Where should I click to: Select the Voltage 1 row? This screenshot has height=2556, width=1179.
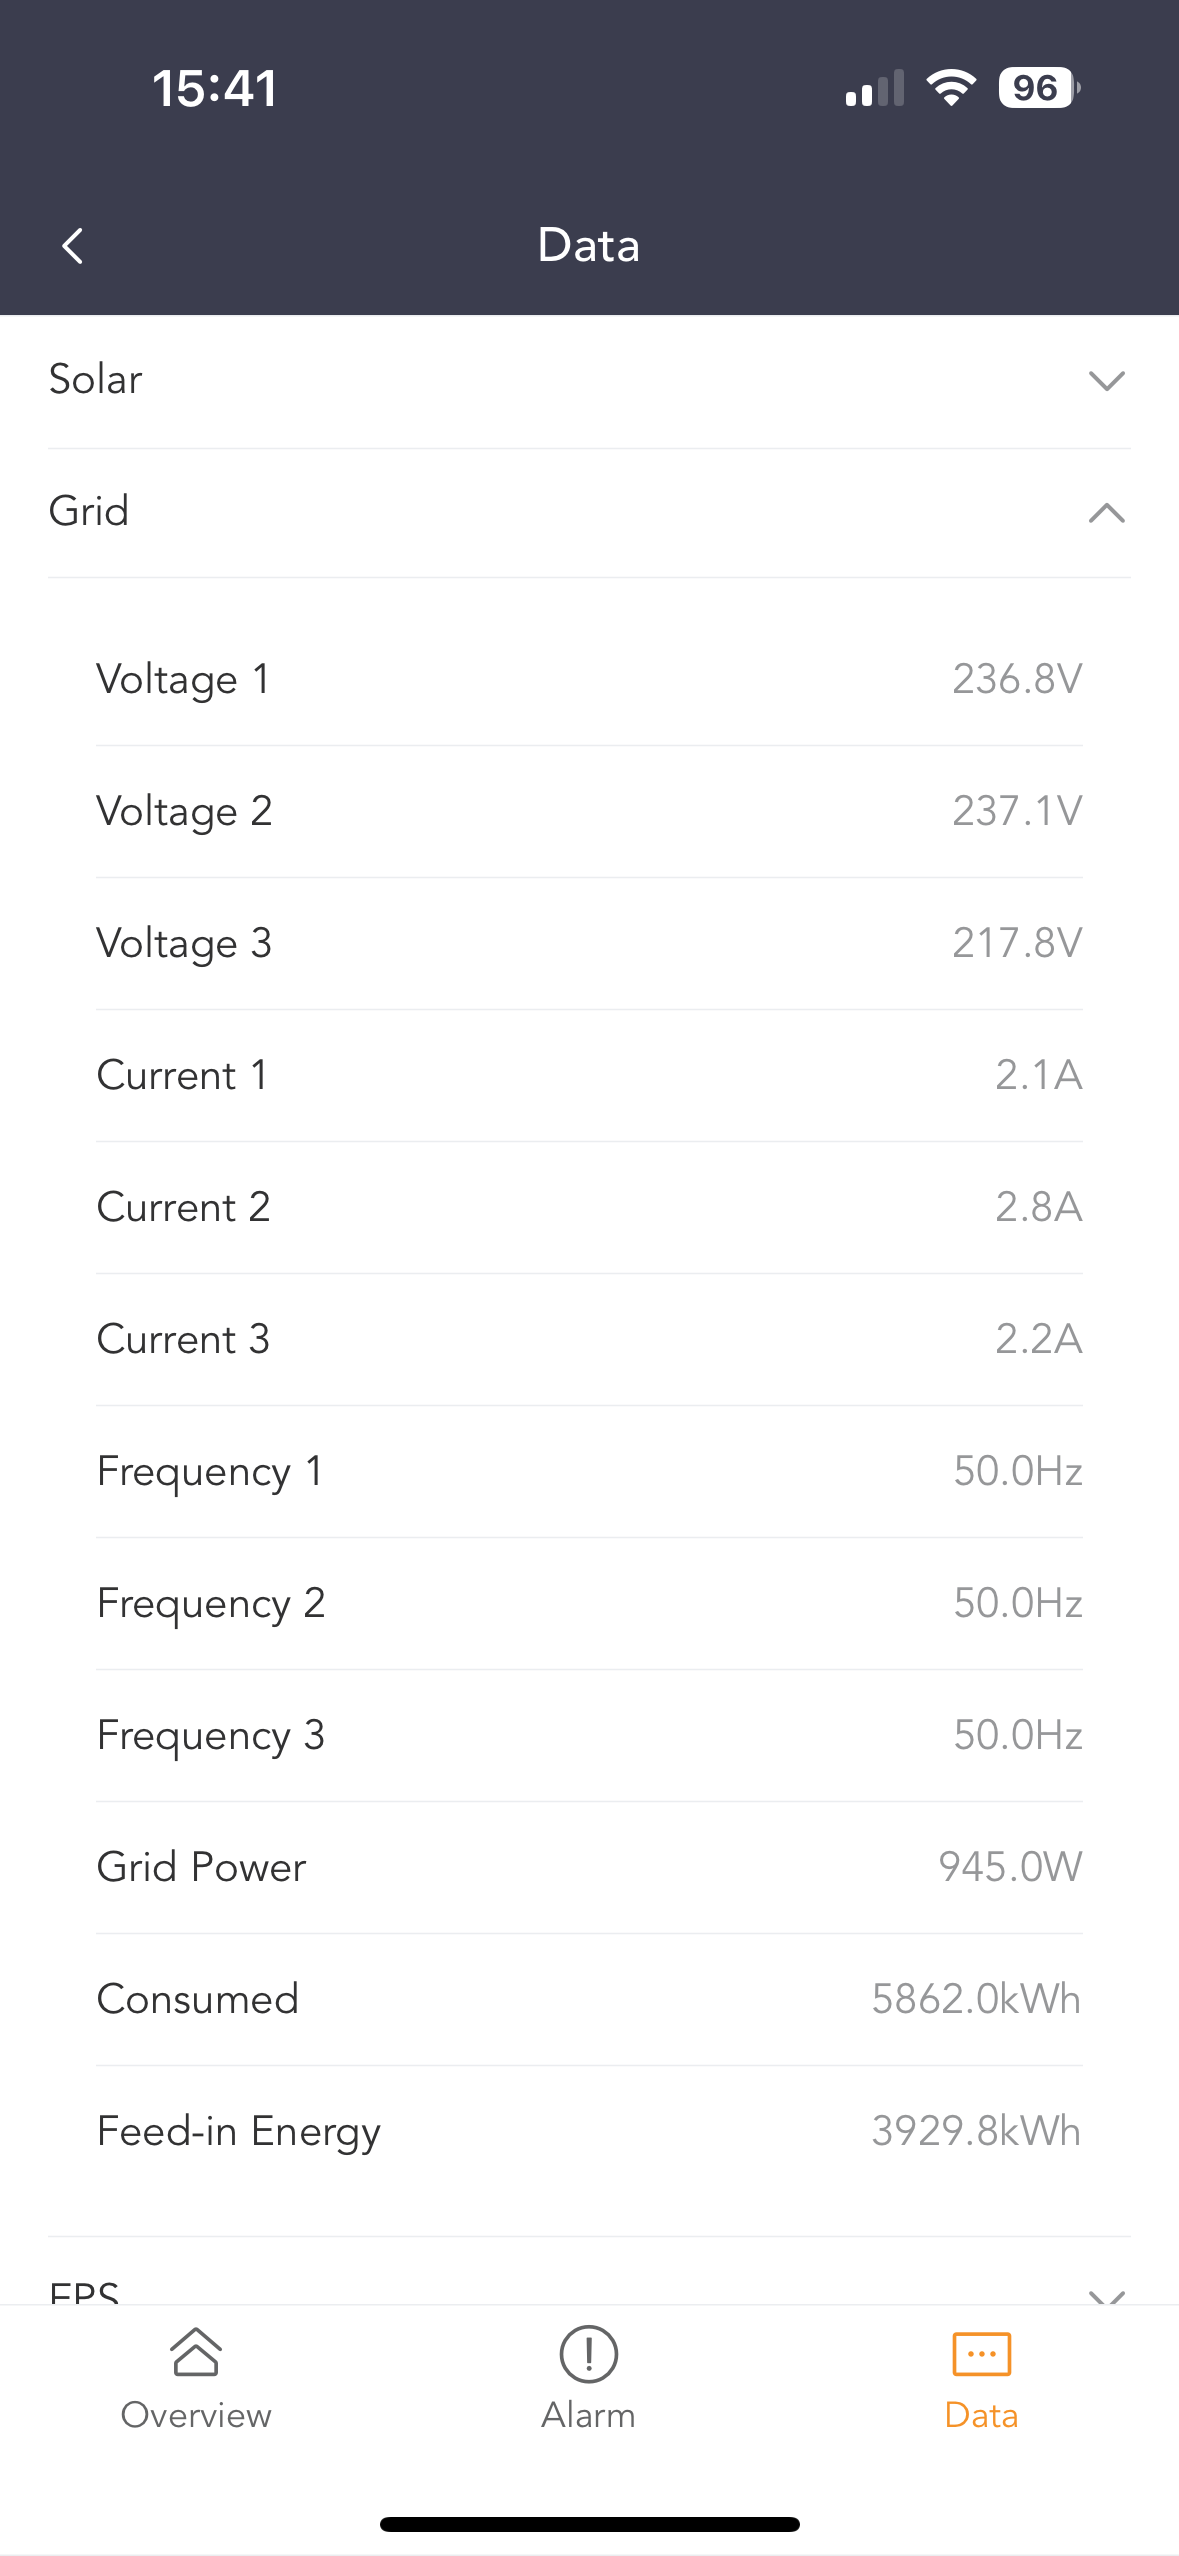click(588, 680)
